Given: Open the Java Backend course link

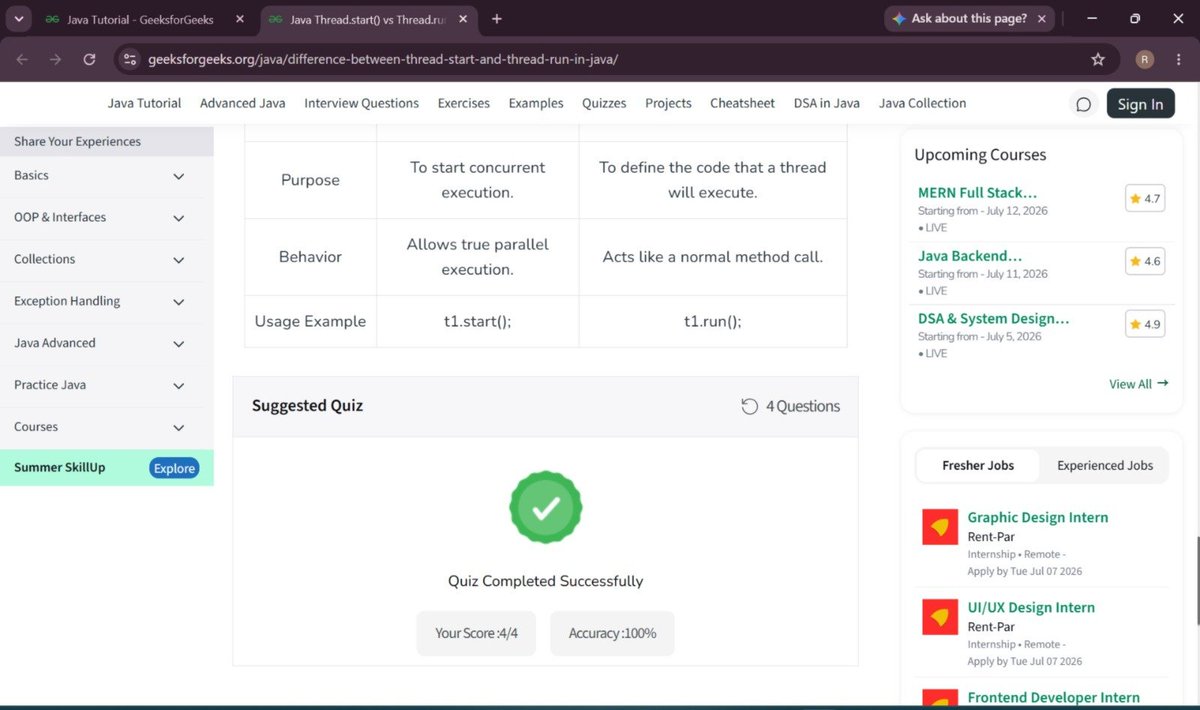Looking at the screenshot, I should [x=970, y=256].
